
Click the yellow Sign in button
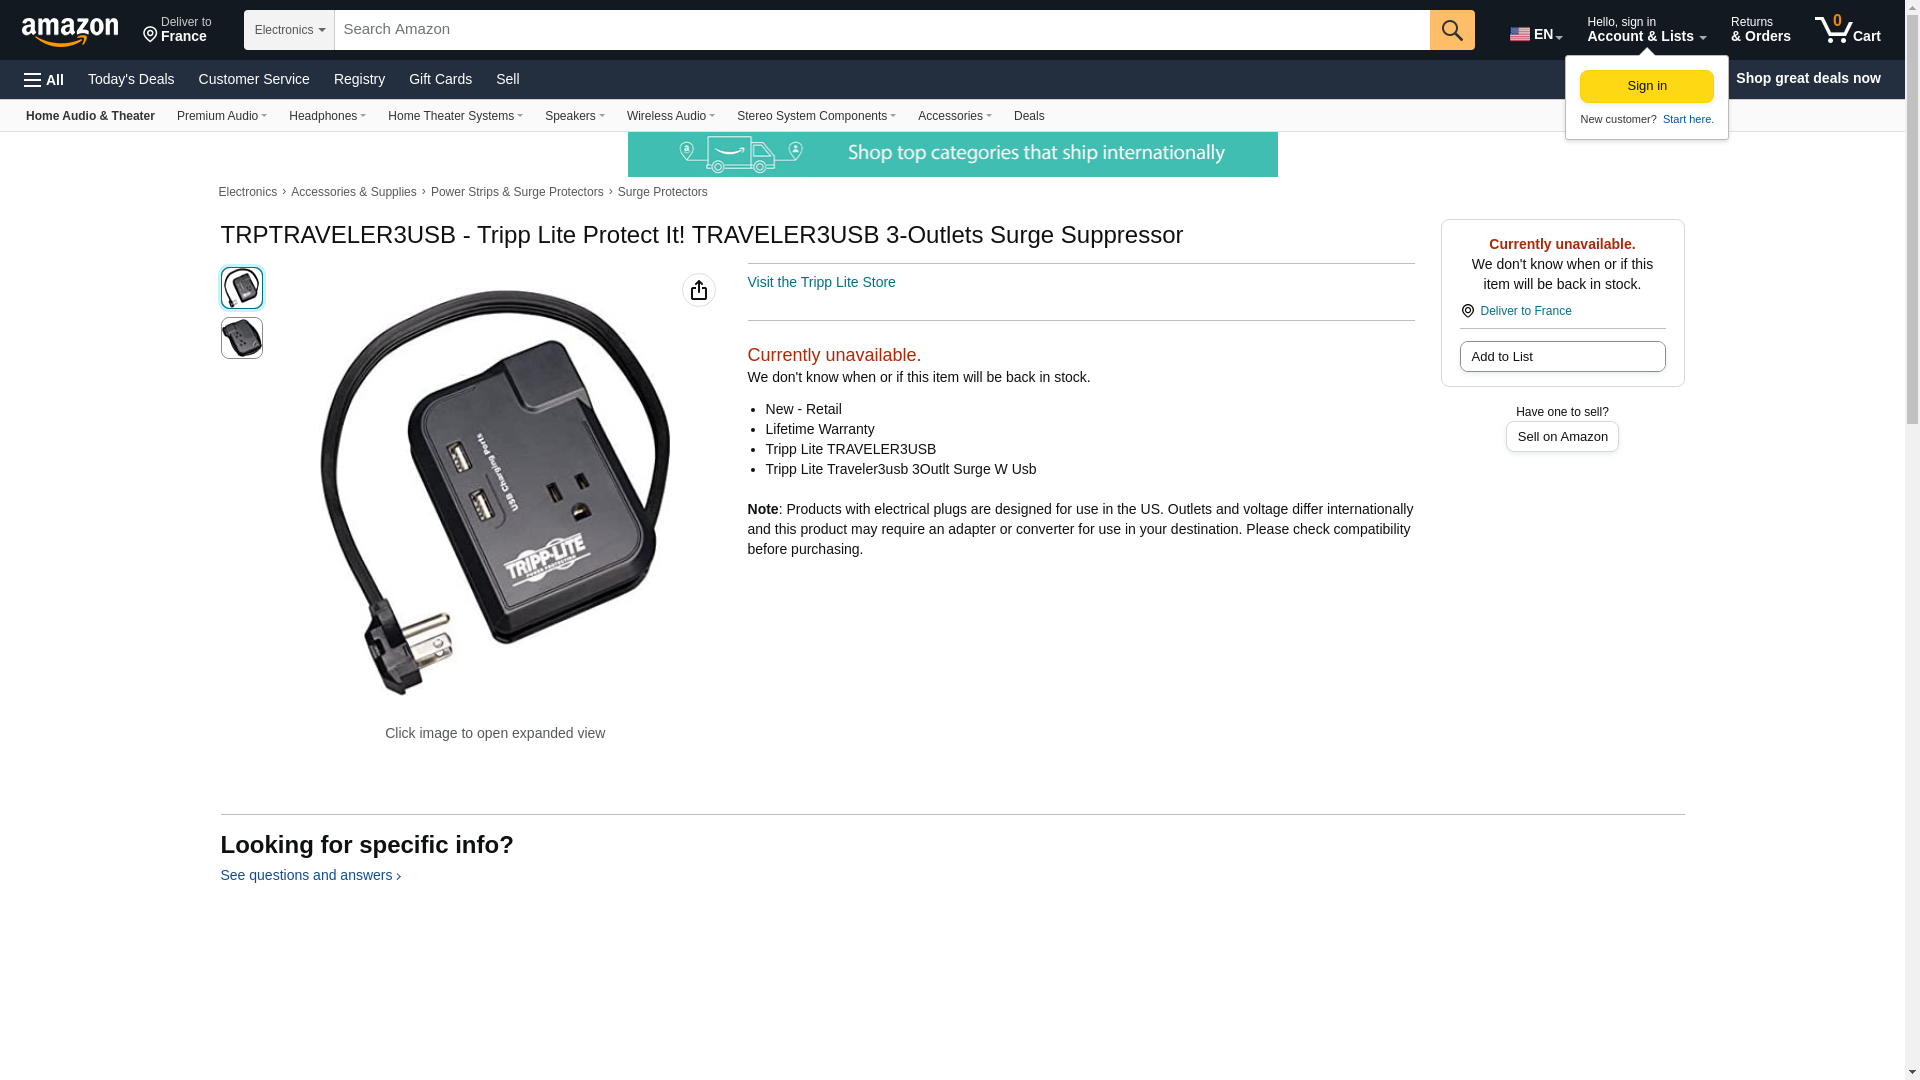coord(1646,86)
